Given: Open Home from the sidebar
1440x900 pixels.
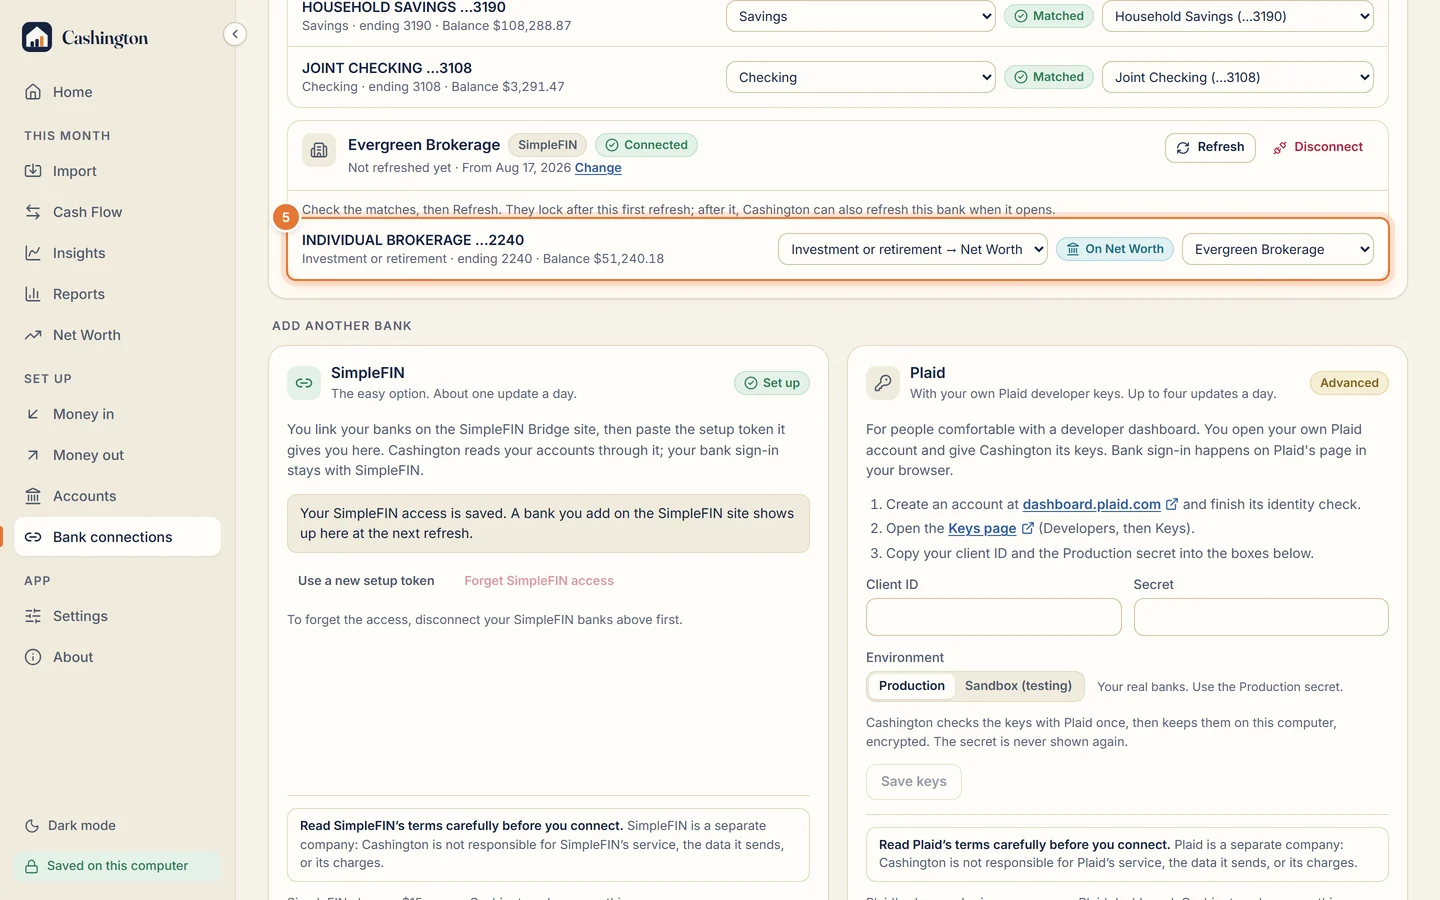Looking at the screenshot, I should 117,92.
